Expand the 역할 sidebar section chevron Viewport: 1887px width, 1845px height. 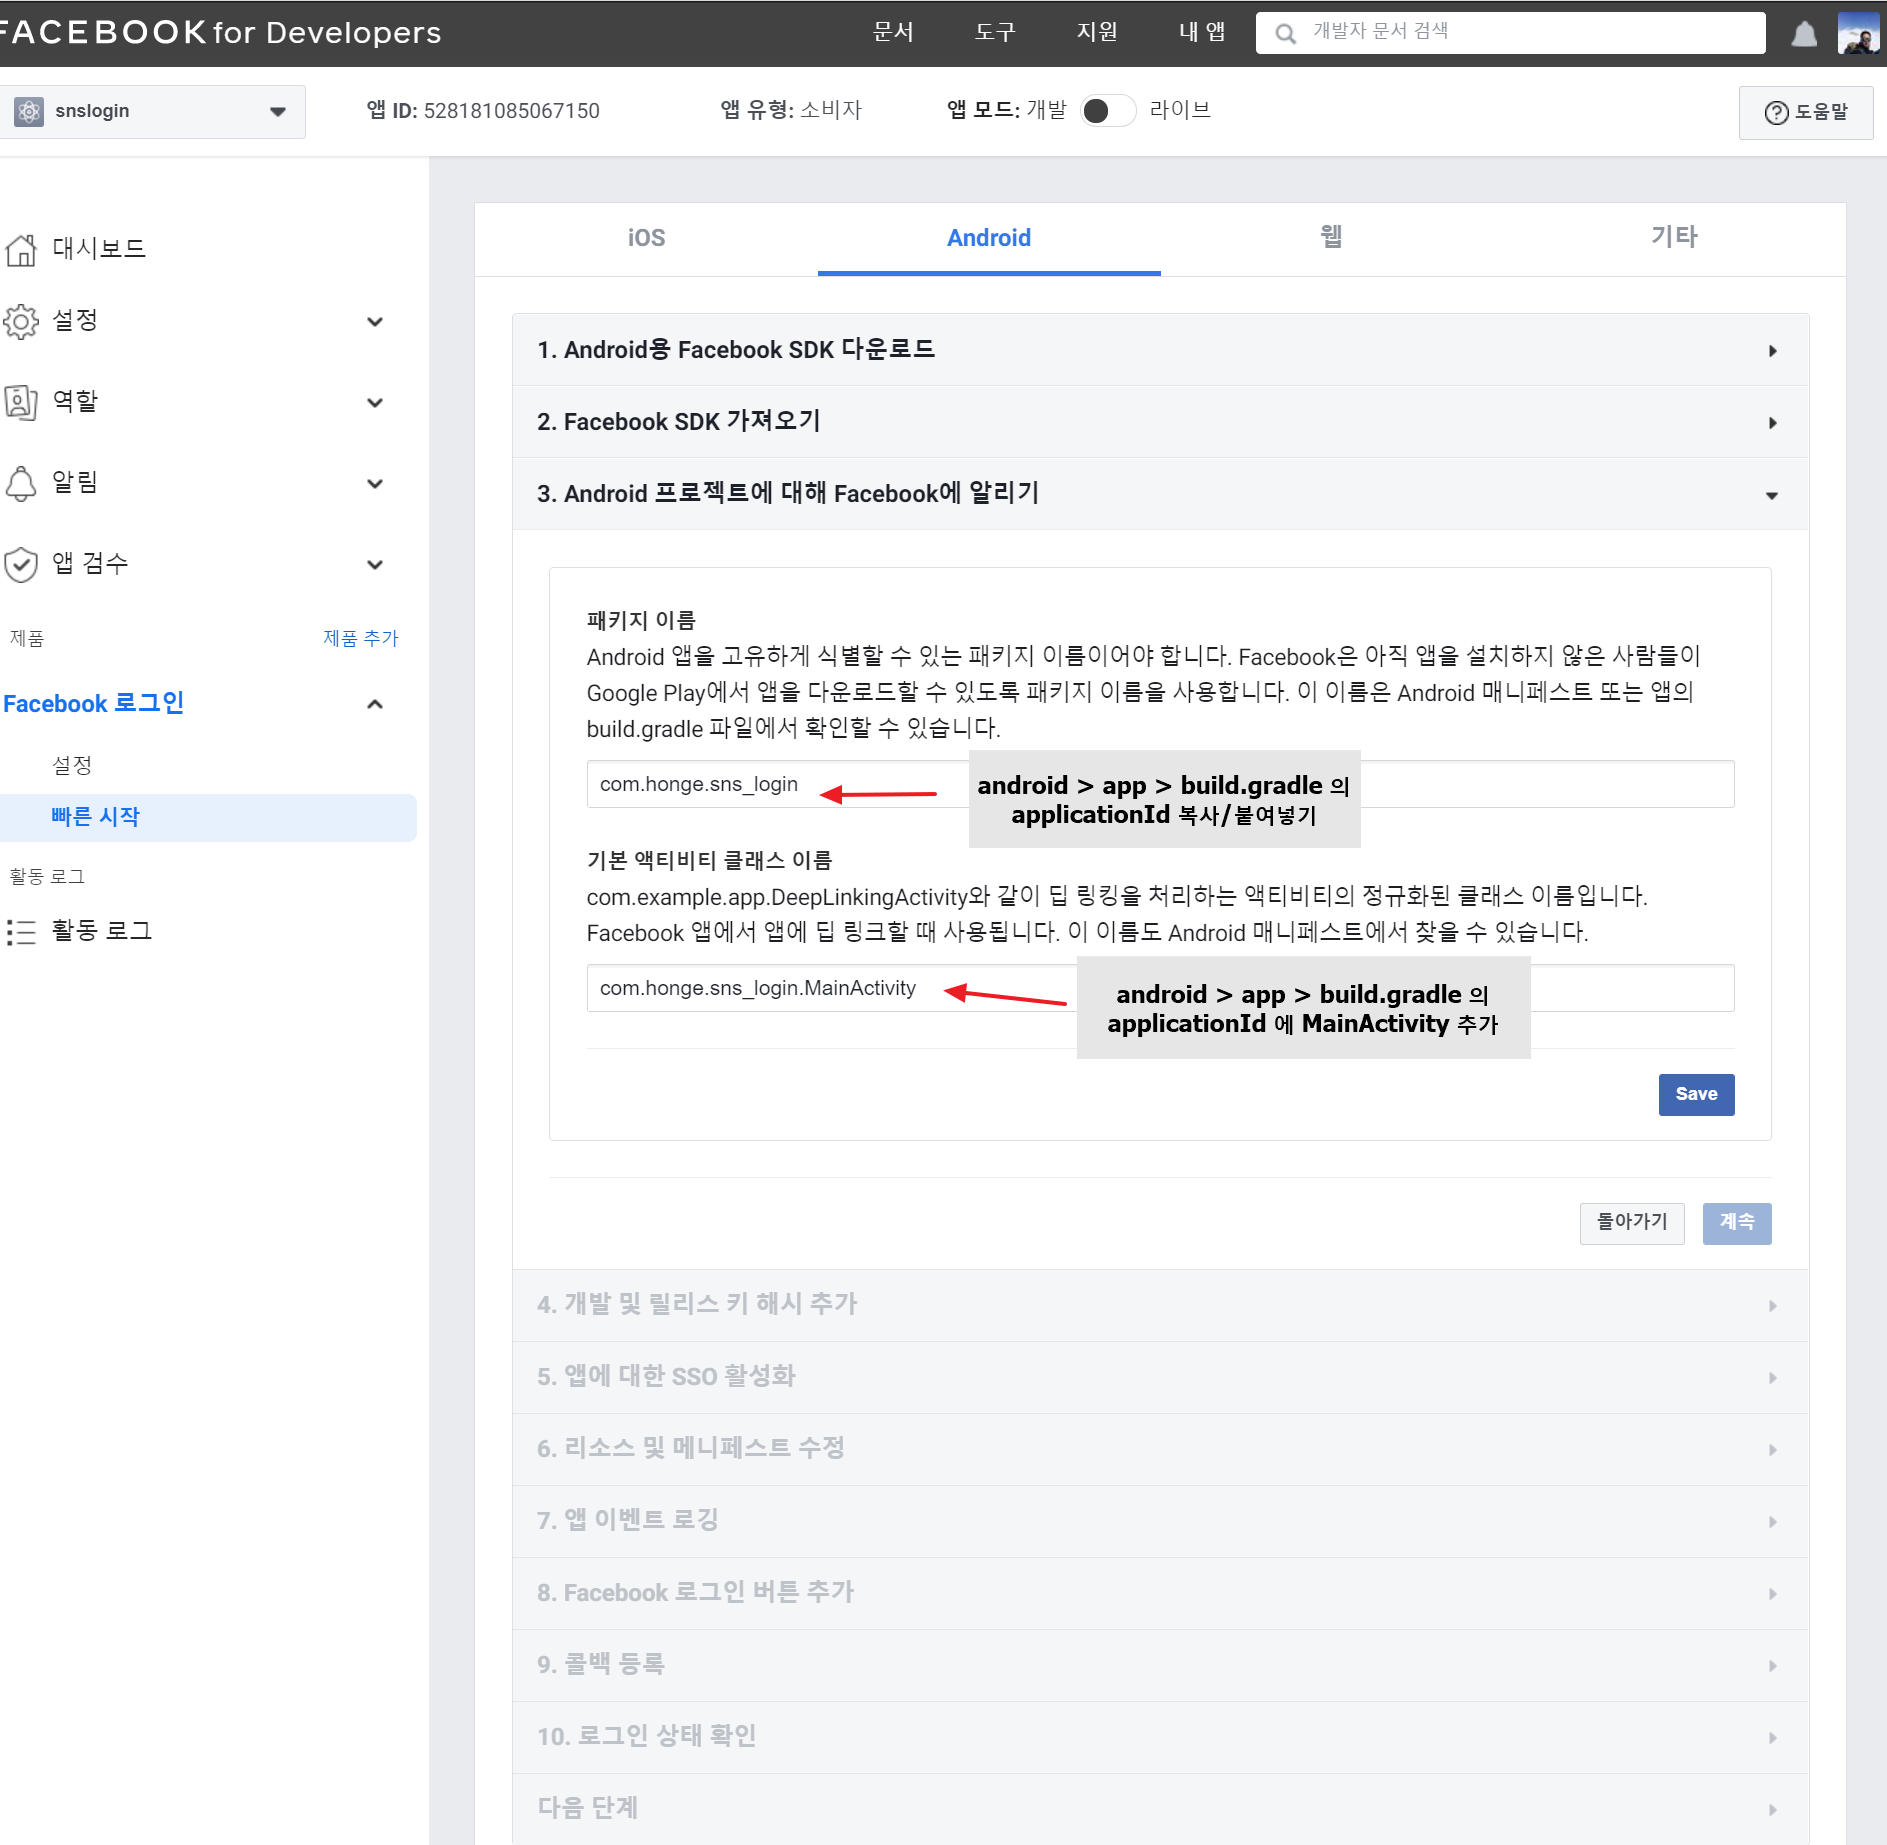tap(375, 402)
